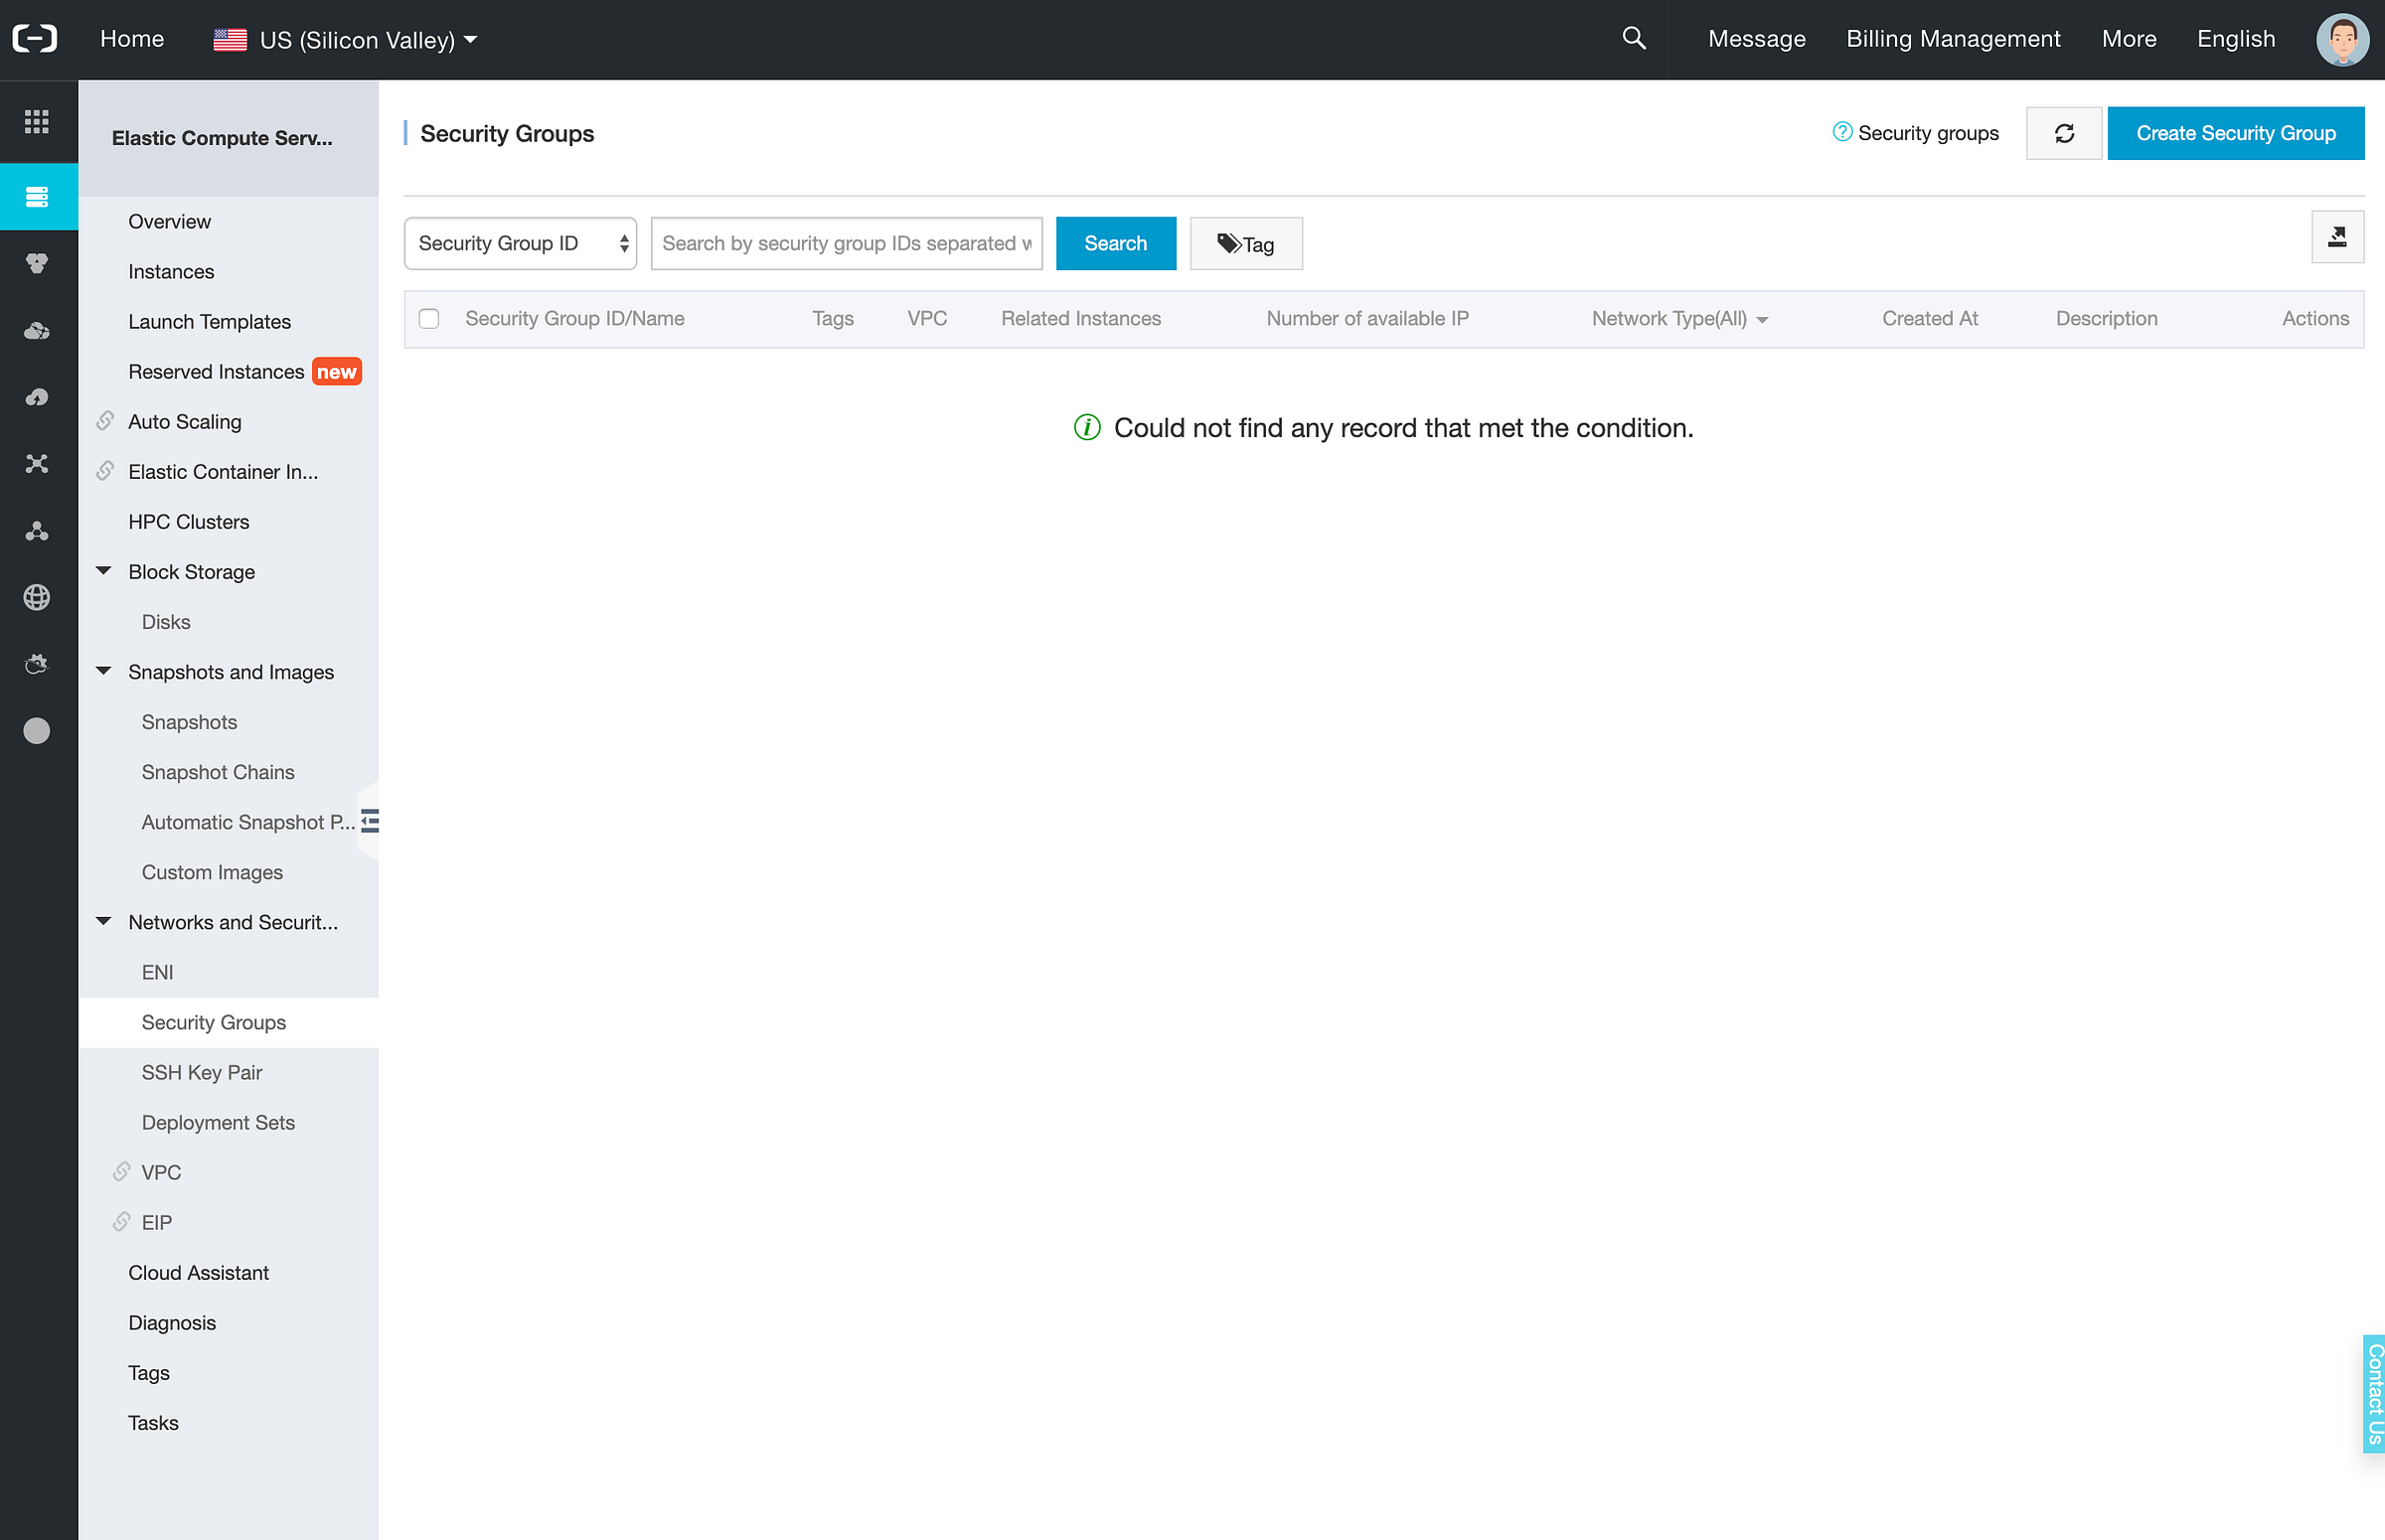Click the Create Security Group button
The width and height of the screenshot is (2385, 1540).
[2235, 133]
